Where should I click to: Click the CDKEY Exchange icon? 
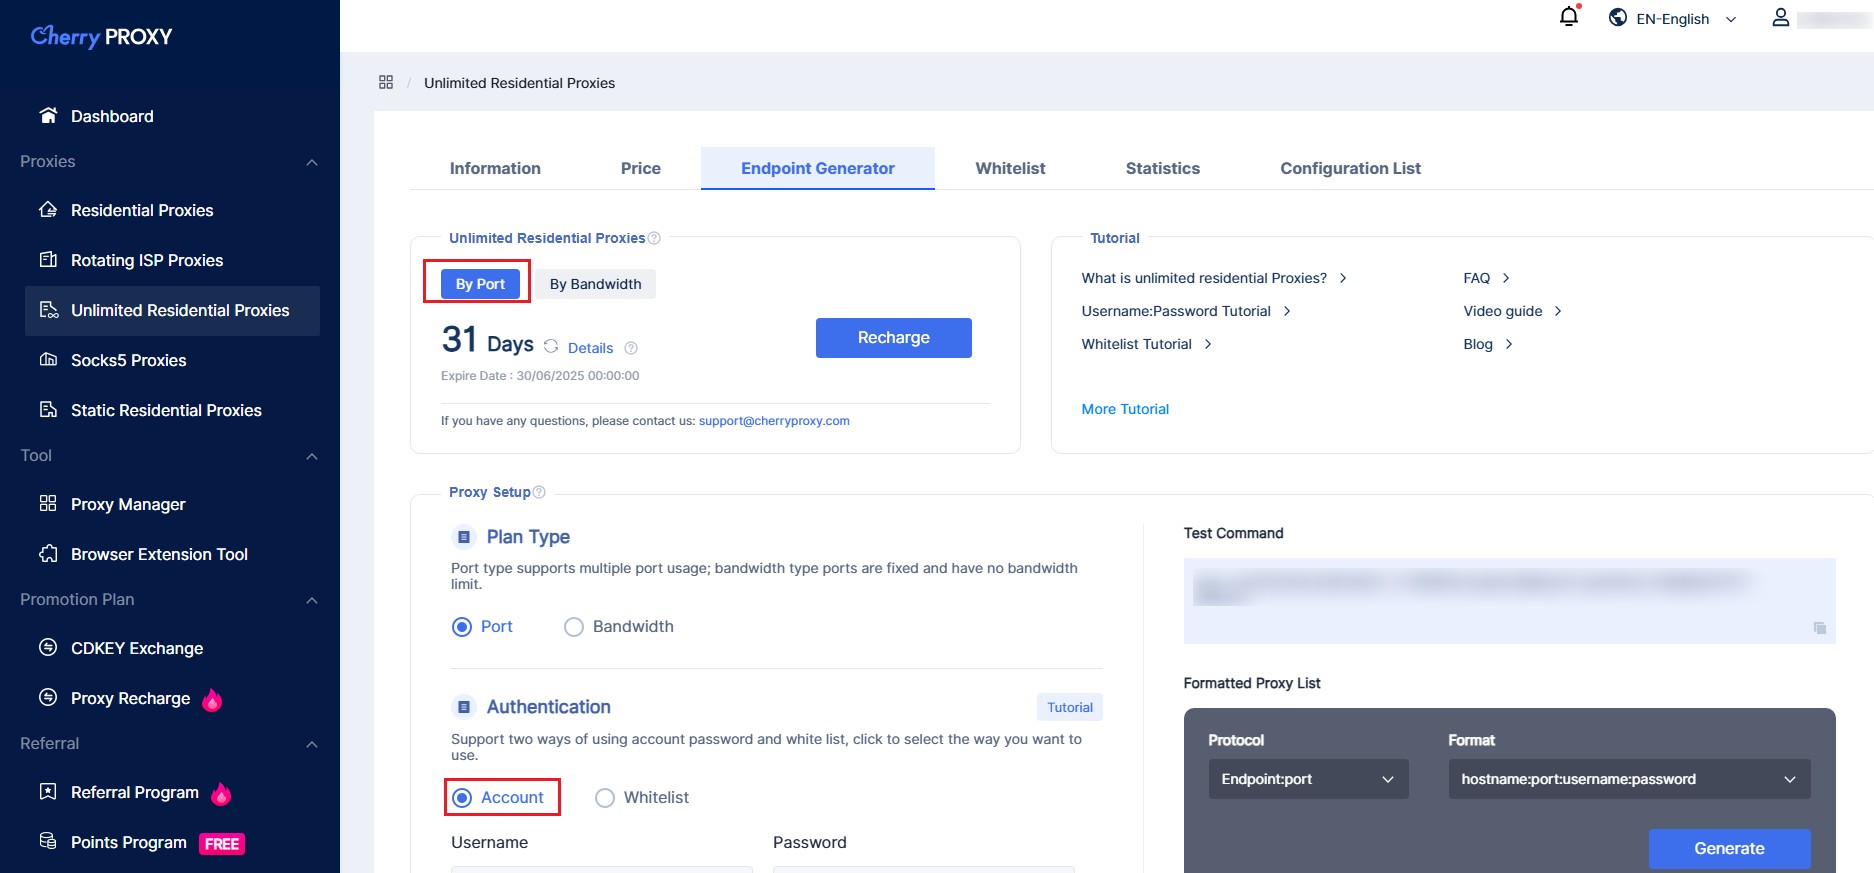point(48,647)
